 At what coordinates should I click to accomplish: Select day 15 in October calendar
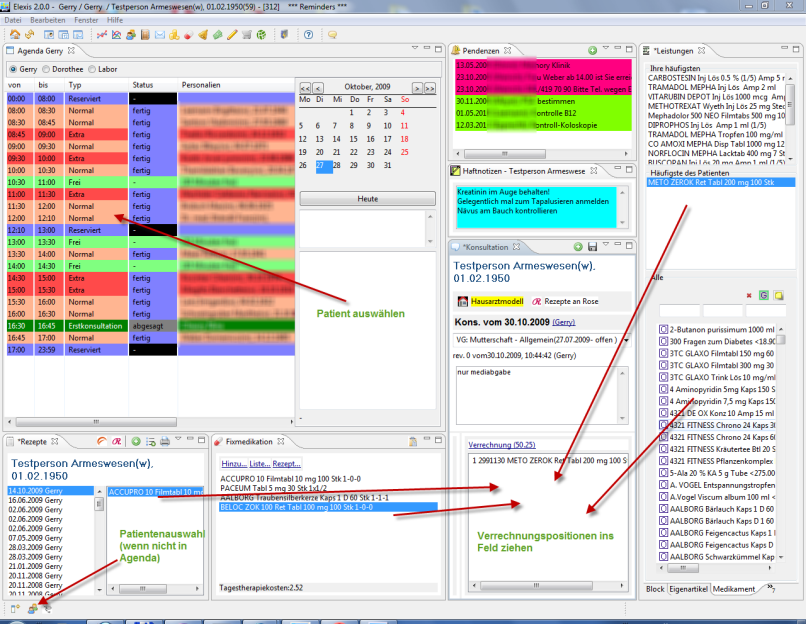353,139
